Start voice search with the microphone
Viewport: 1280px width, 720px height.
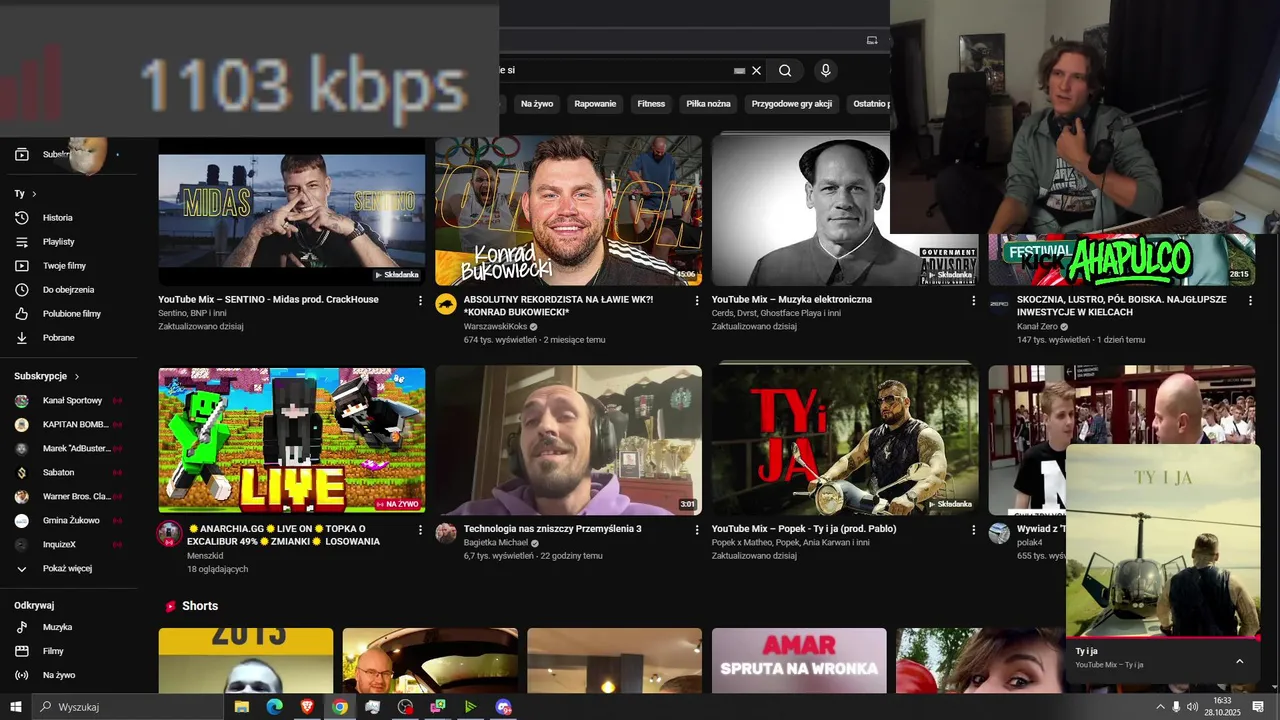tap(825, 71)
